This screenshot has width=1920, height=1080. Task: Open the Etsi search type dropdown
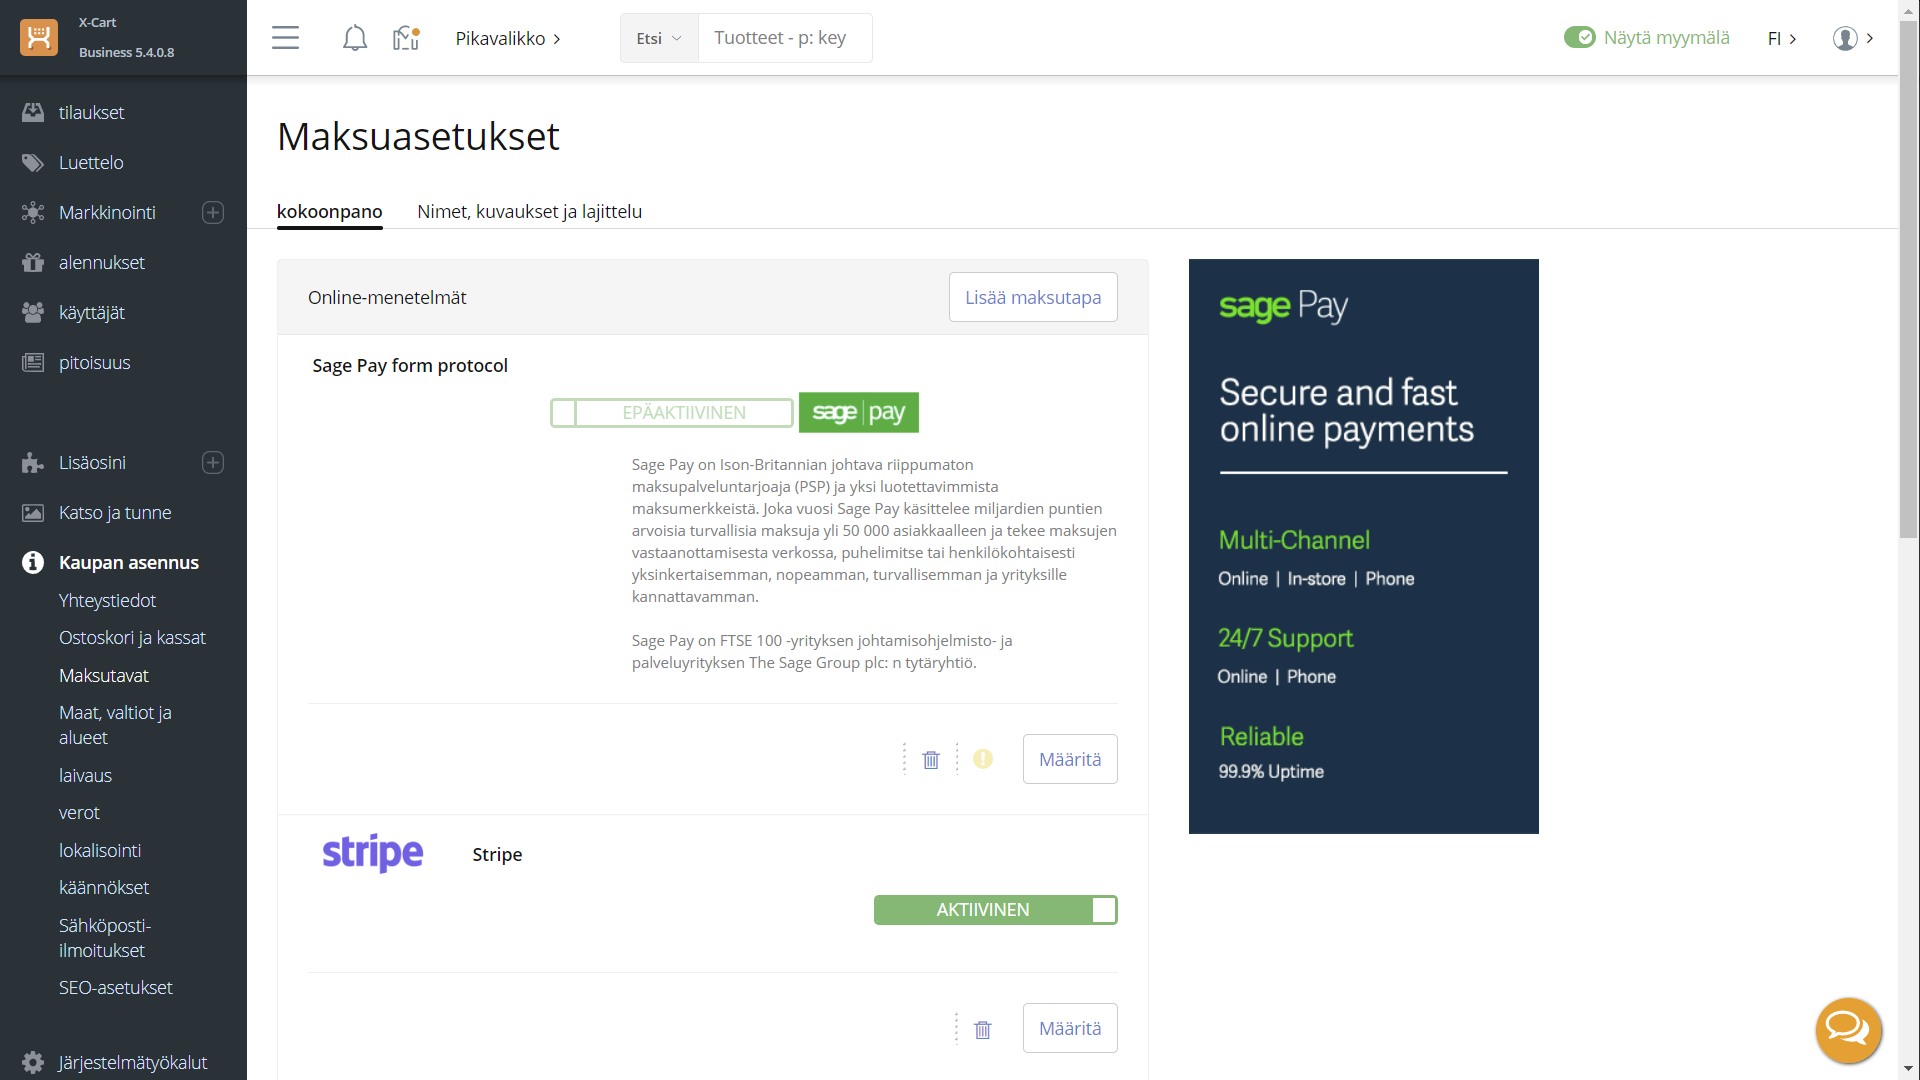[659, 38]
